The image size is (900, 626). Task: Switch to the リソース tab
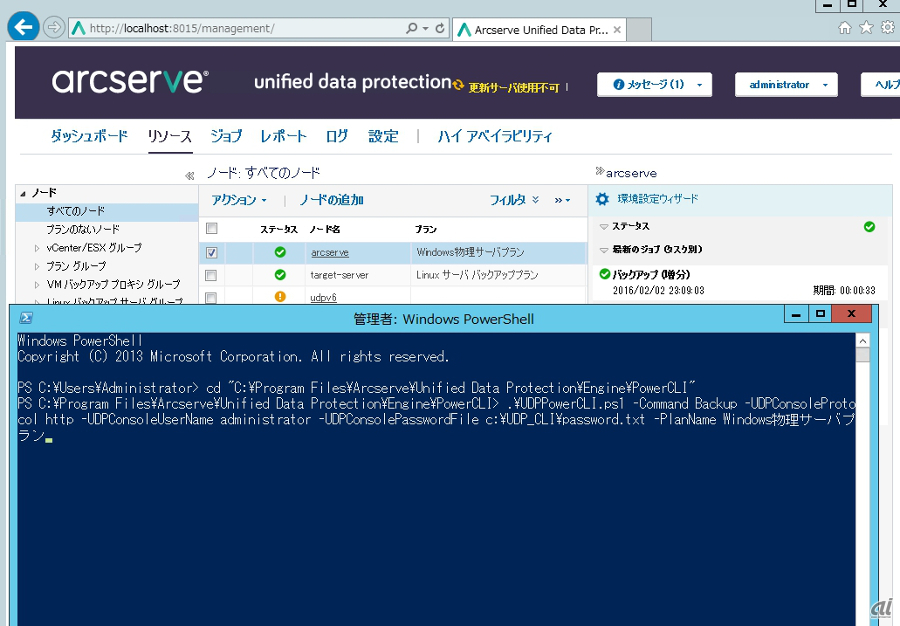[x=170, y=136]
